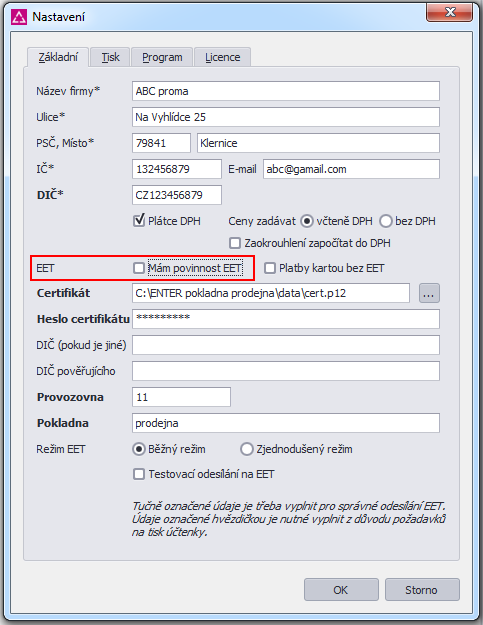Screen dimensions: 483x625
Task: Select the bez DPH radio button
Action: coord(386,221)
